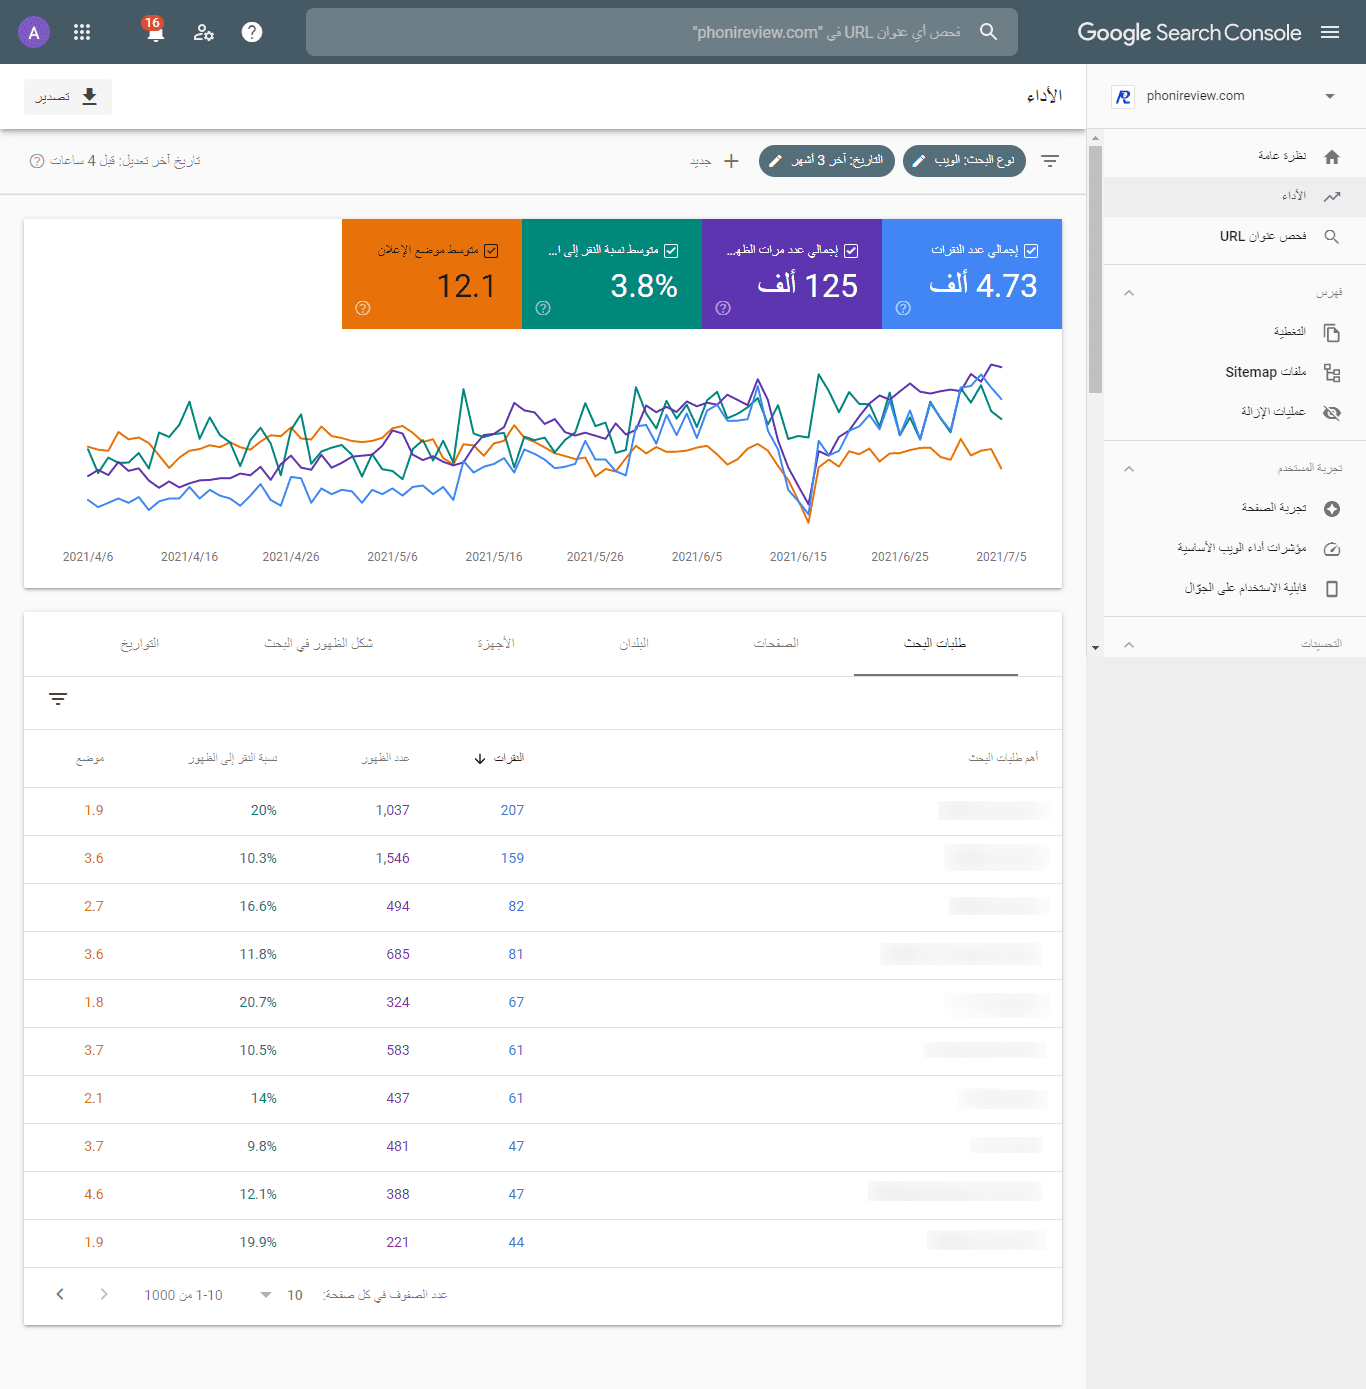Switch to the Devices tab
1366x1389 pixels.
click(496, 643)
